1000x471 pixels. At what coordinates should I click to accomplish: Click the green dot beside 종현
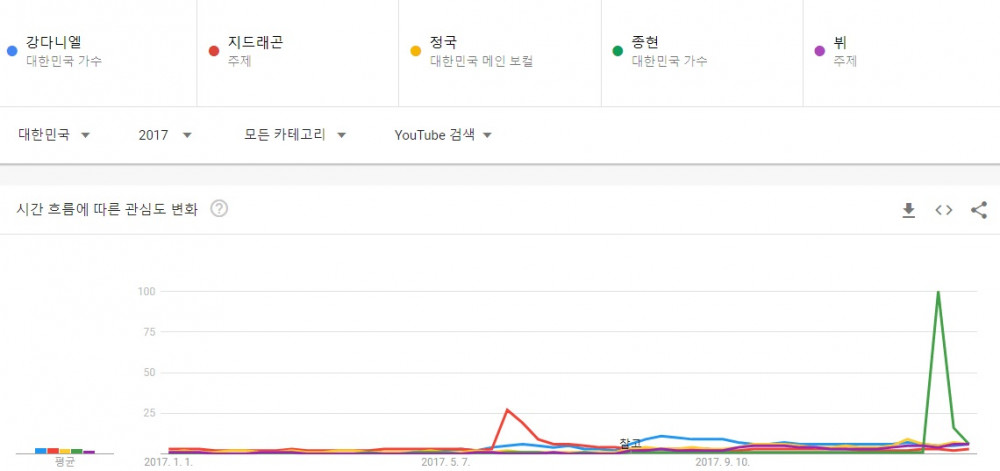coord(617,51)
